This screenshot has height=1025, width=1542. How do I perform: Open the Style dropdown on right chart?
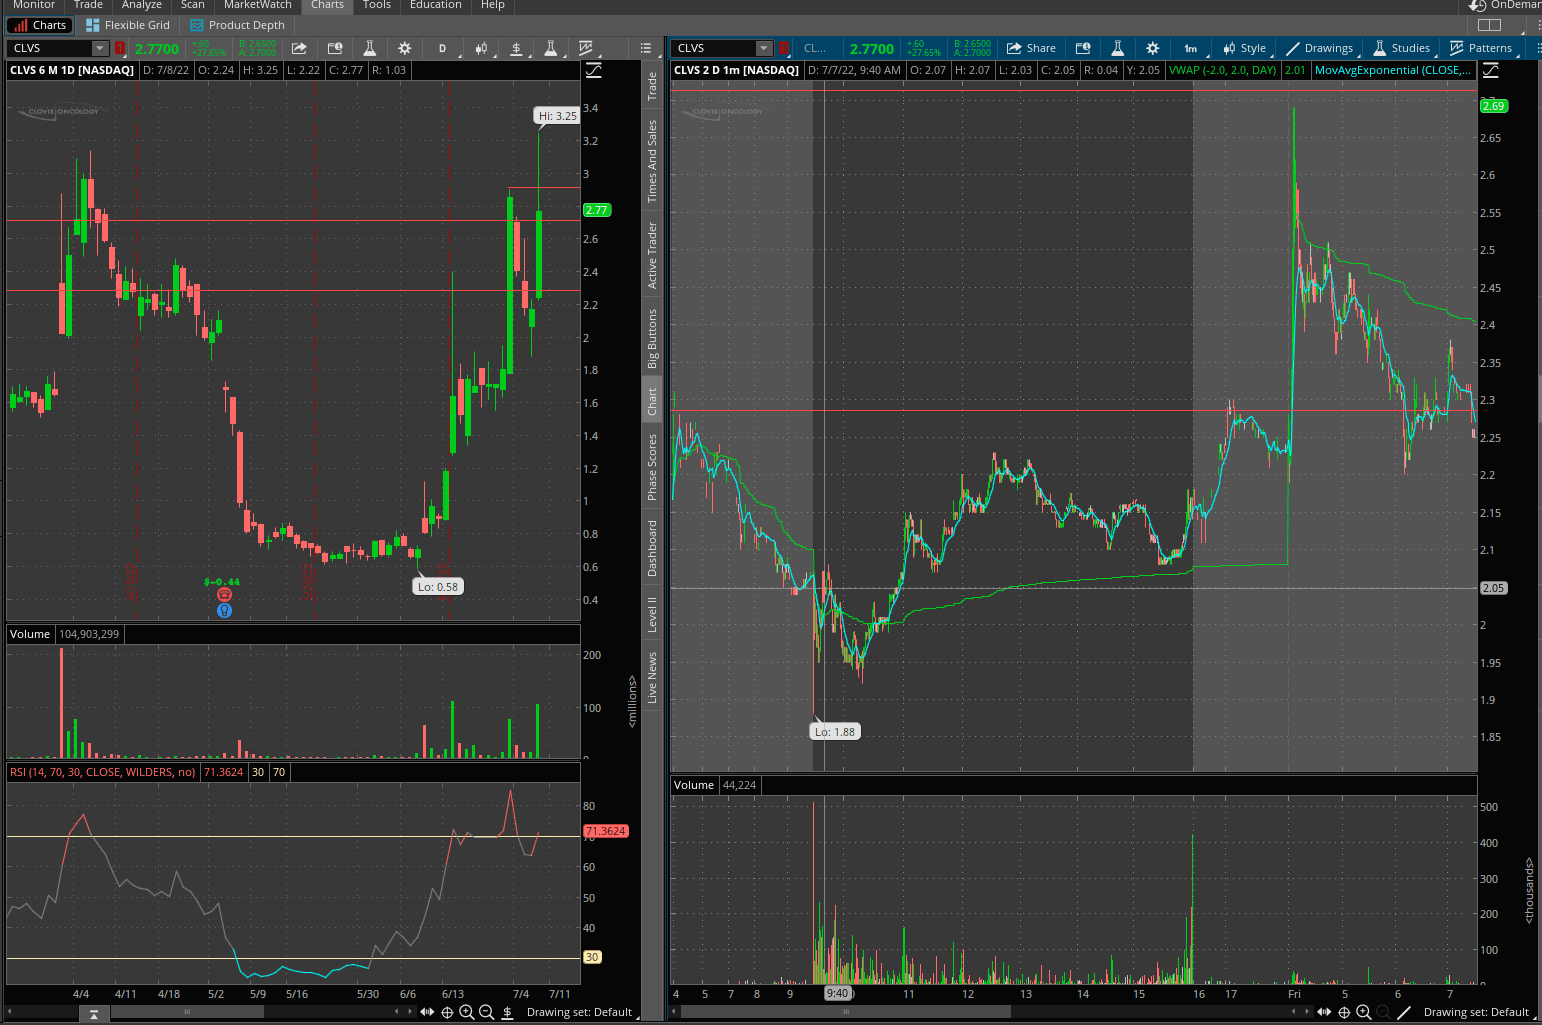point(1244,48)
